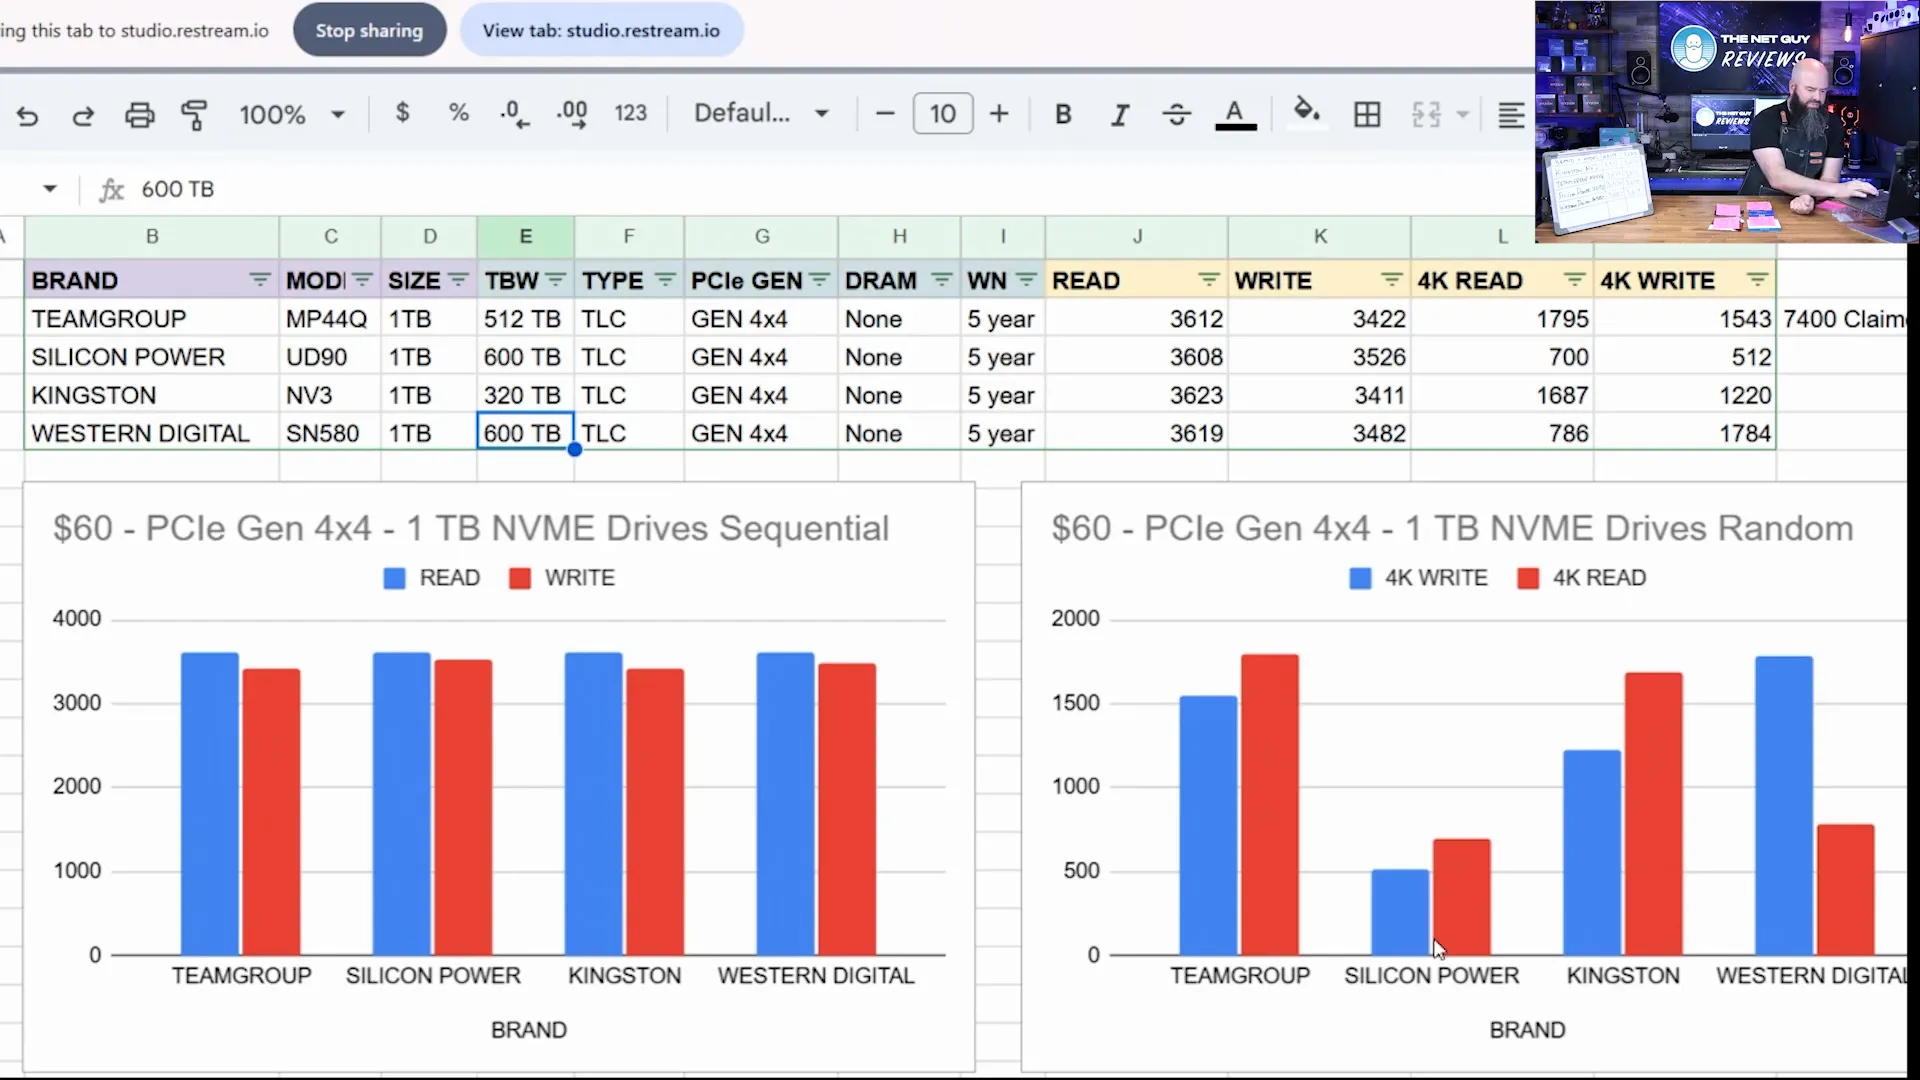Viewport: 1920px width, 1080px height.
Task: Toggle italic formatting
Action: pos(1120,114)
